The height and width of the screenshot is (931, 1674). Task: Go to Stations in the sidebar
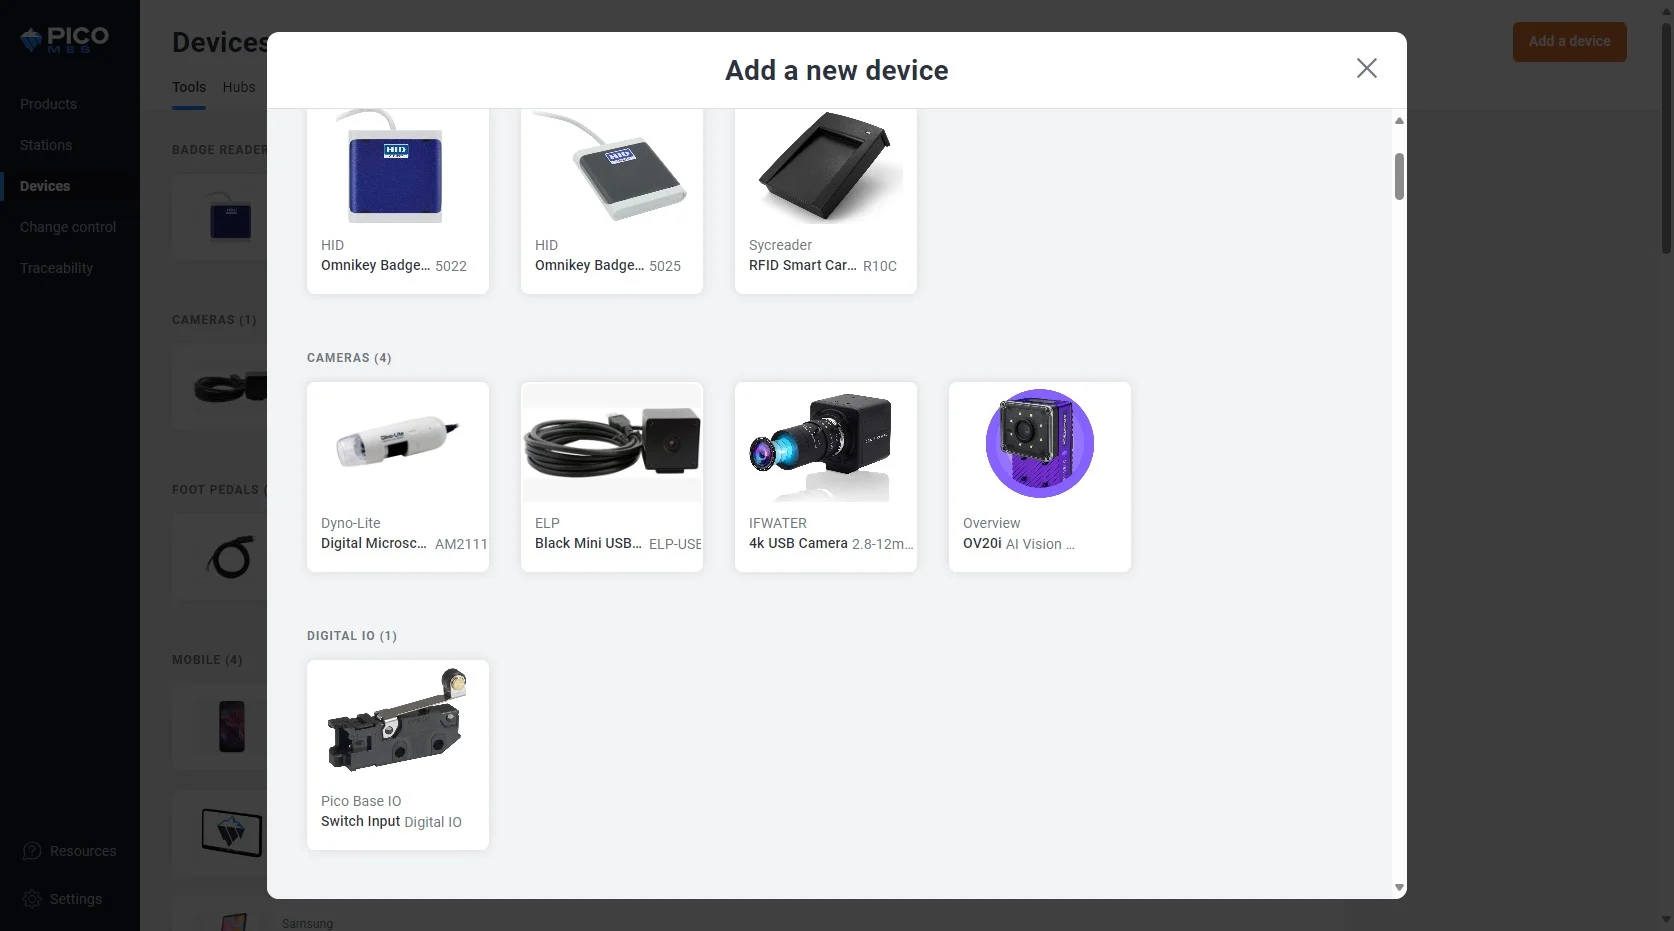coord(46,145)
